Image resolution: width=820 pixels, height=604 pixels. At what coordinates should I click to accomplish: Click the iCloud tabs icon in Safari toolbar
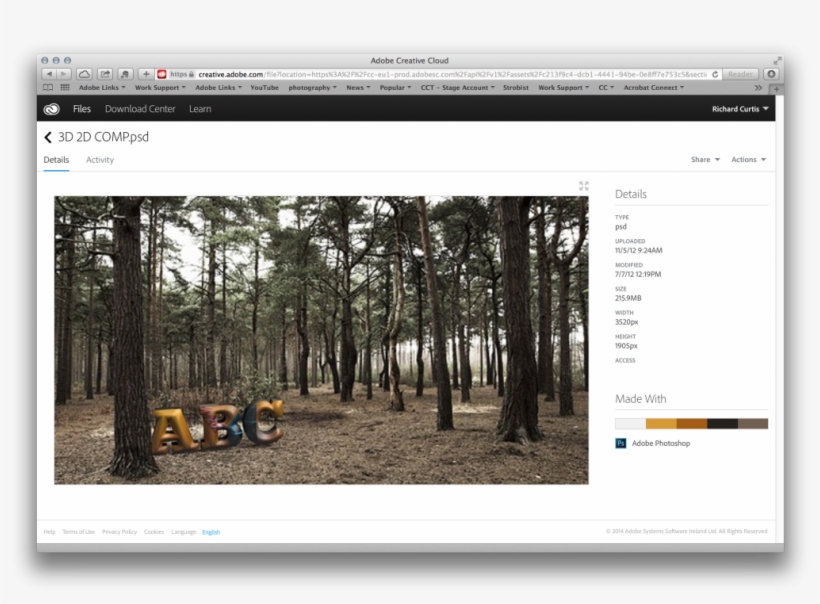pyautogui.click(x=84, y=74)
